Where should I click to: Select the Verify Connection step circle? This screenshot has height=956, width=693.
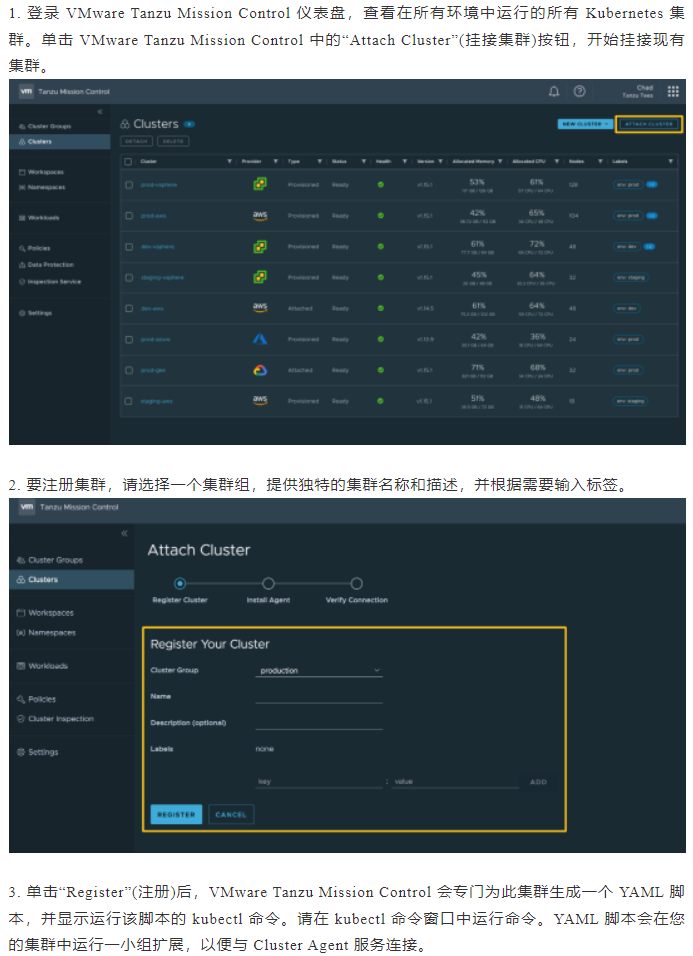[x=357, y=583]
